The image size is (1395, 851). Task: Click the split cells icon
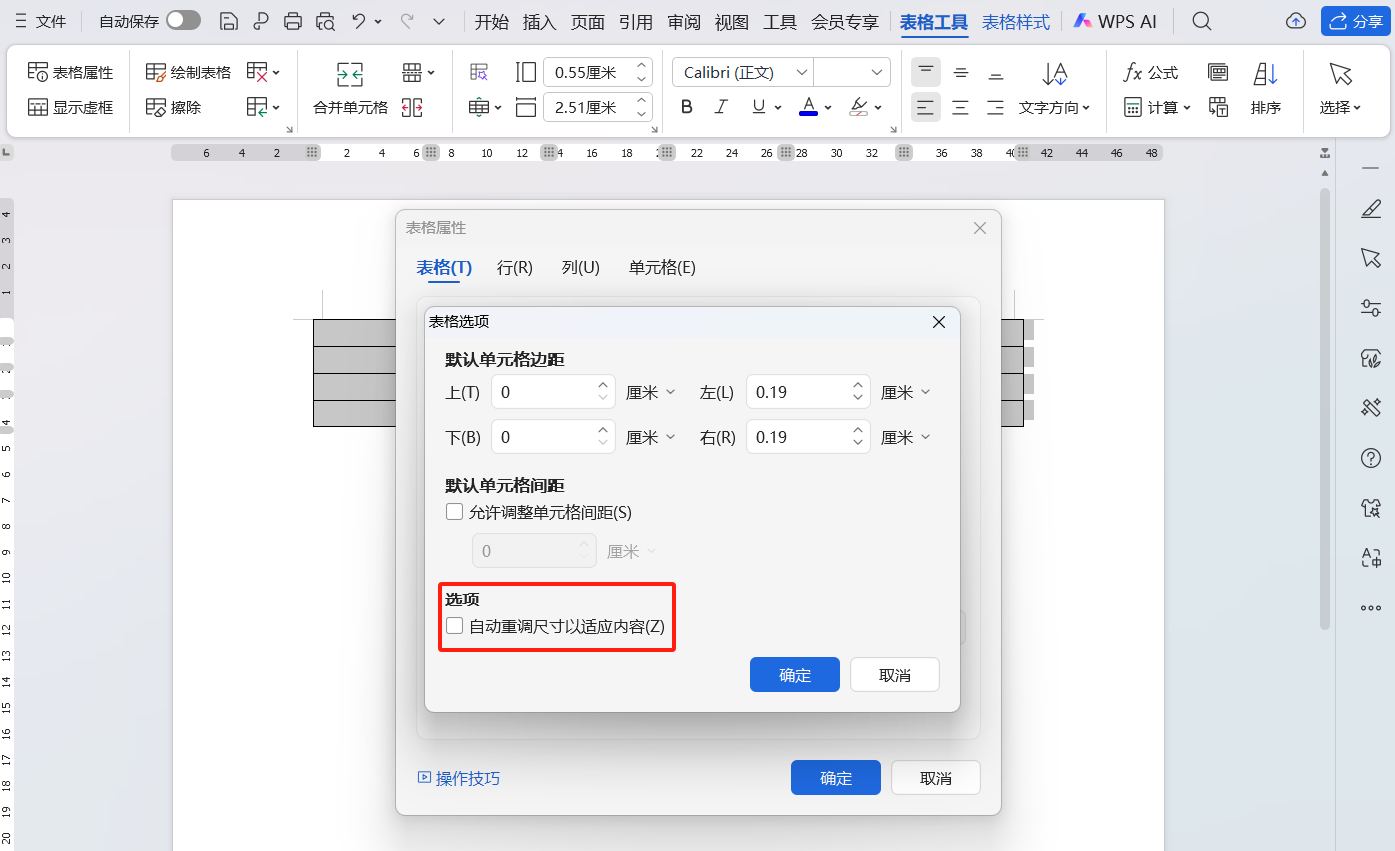click(x=413, y=107)
